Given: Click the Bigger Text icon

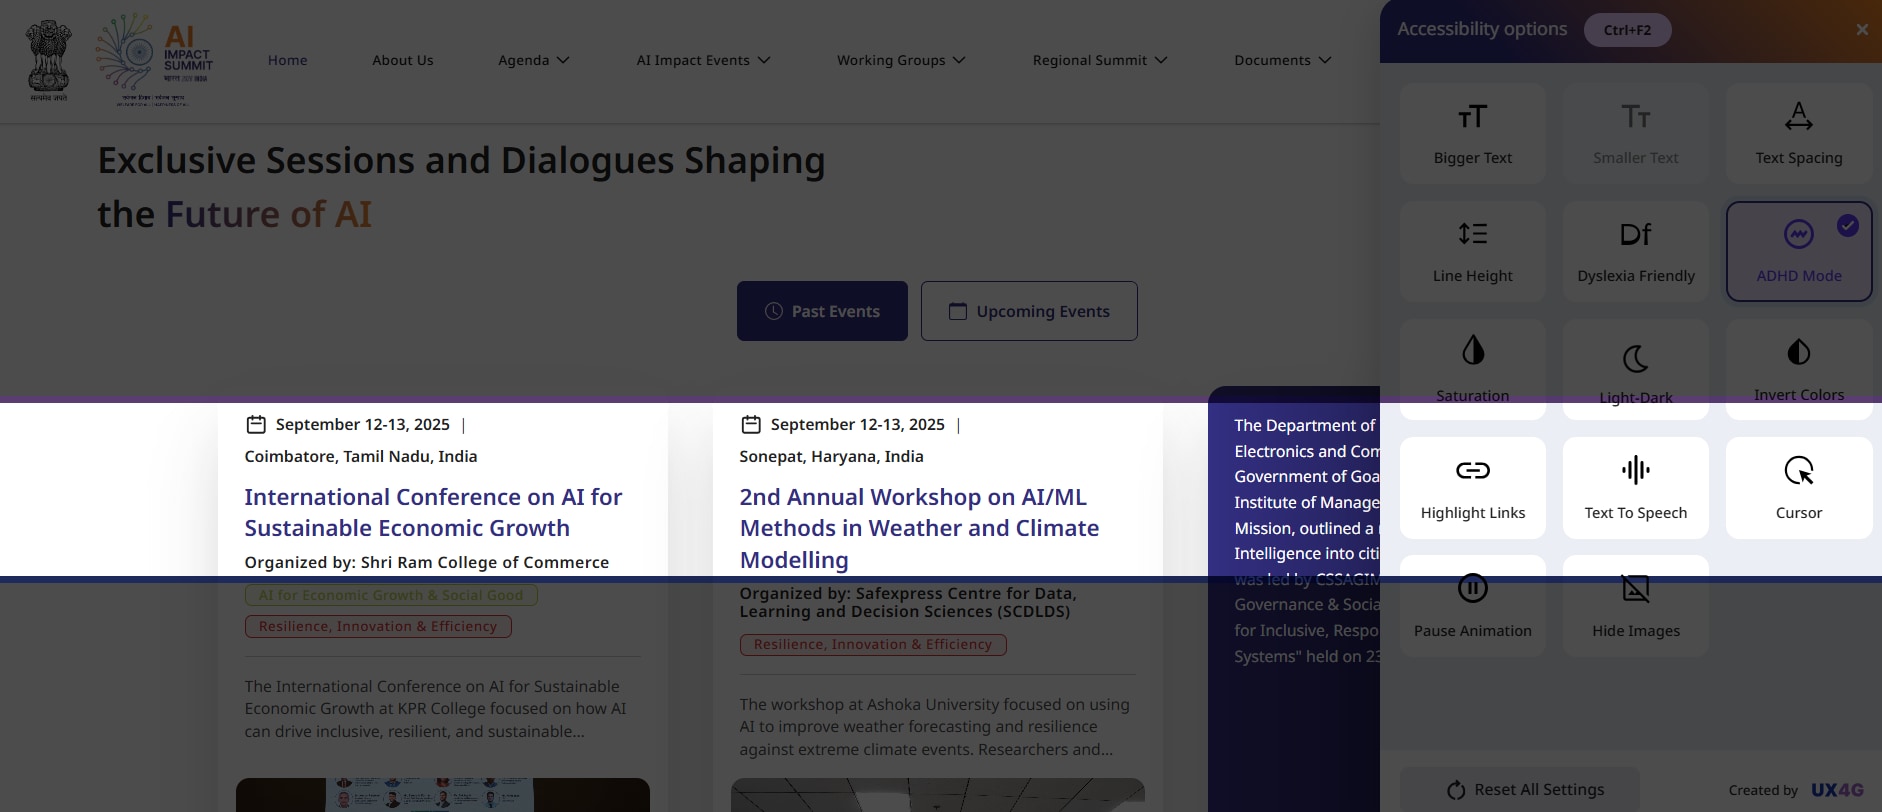Looking at the screenshot, I should (x=1472, y=118).
